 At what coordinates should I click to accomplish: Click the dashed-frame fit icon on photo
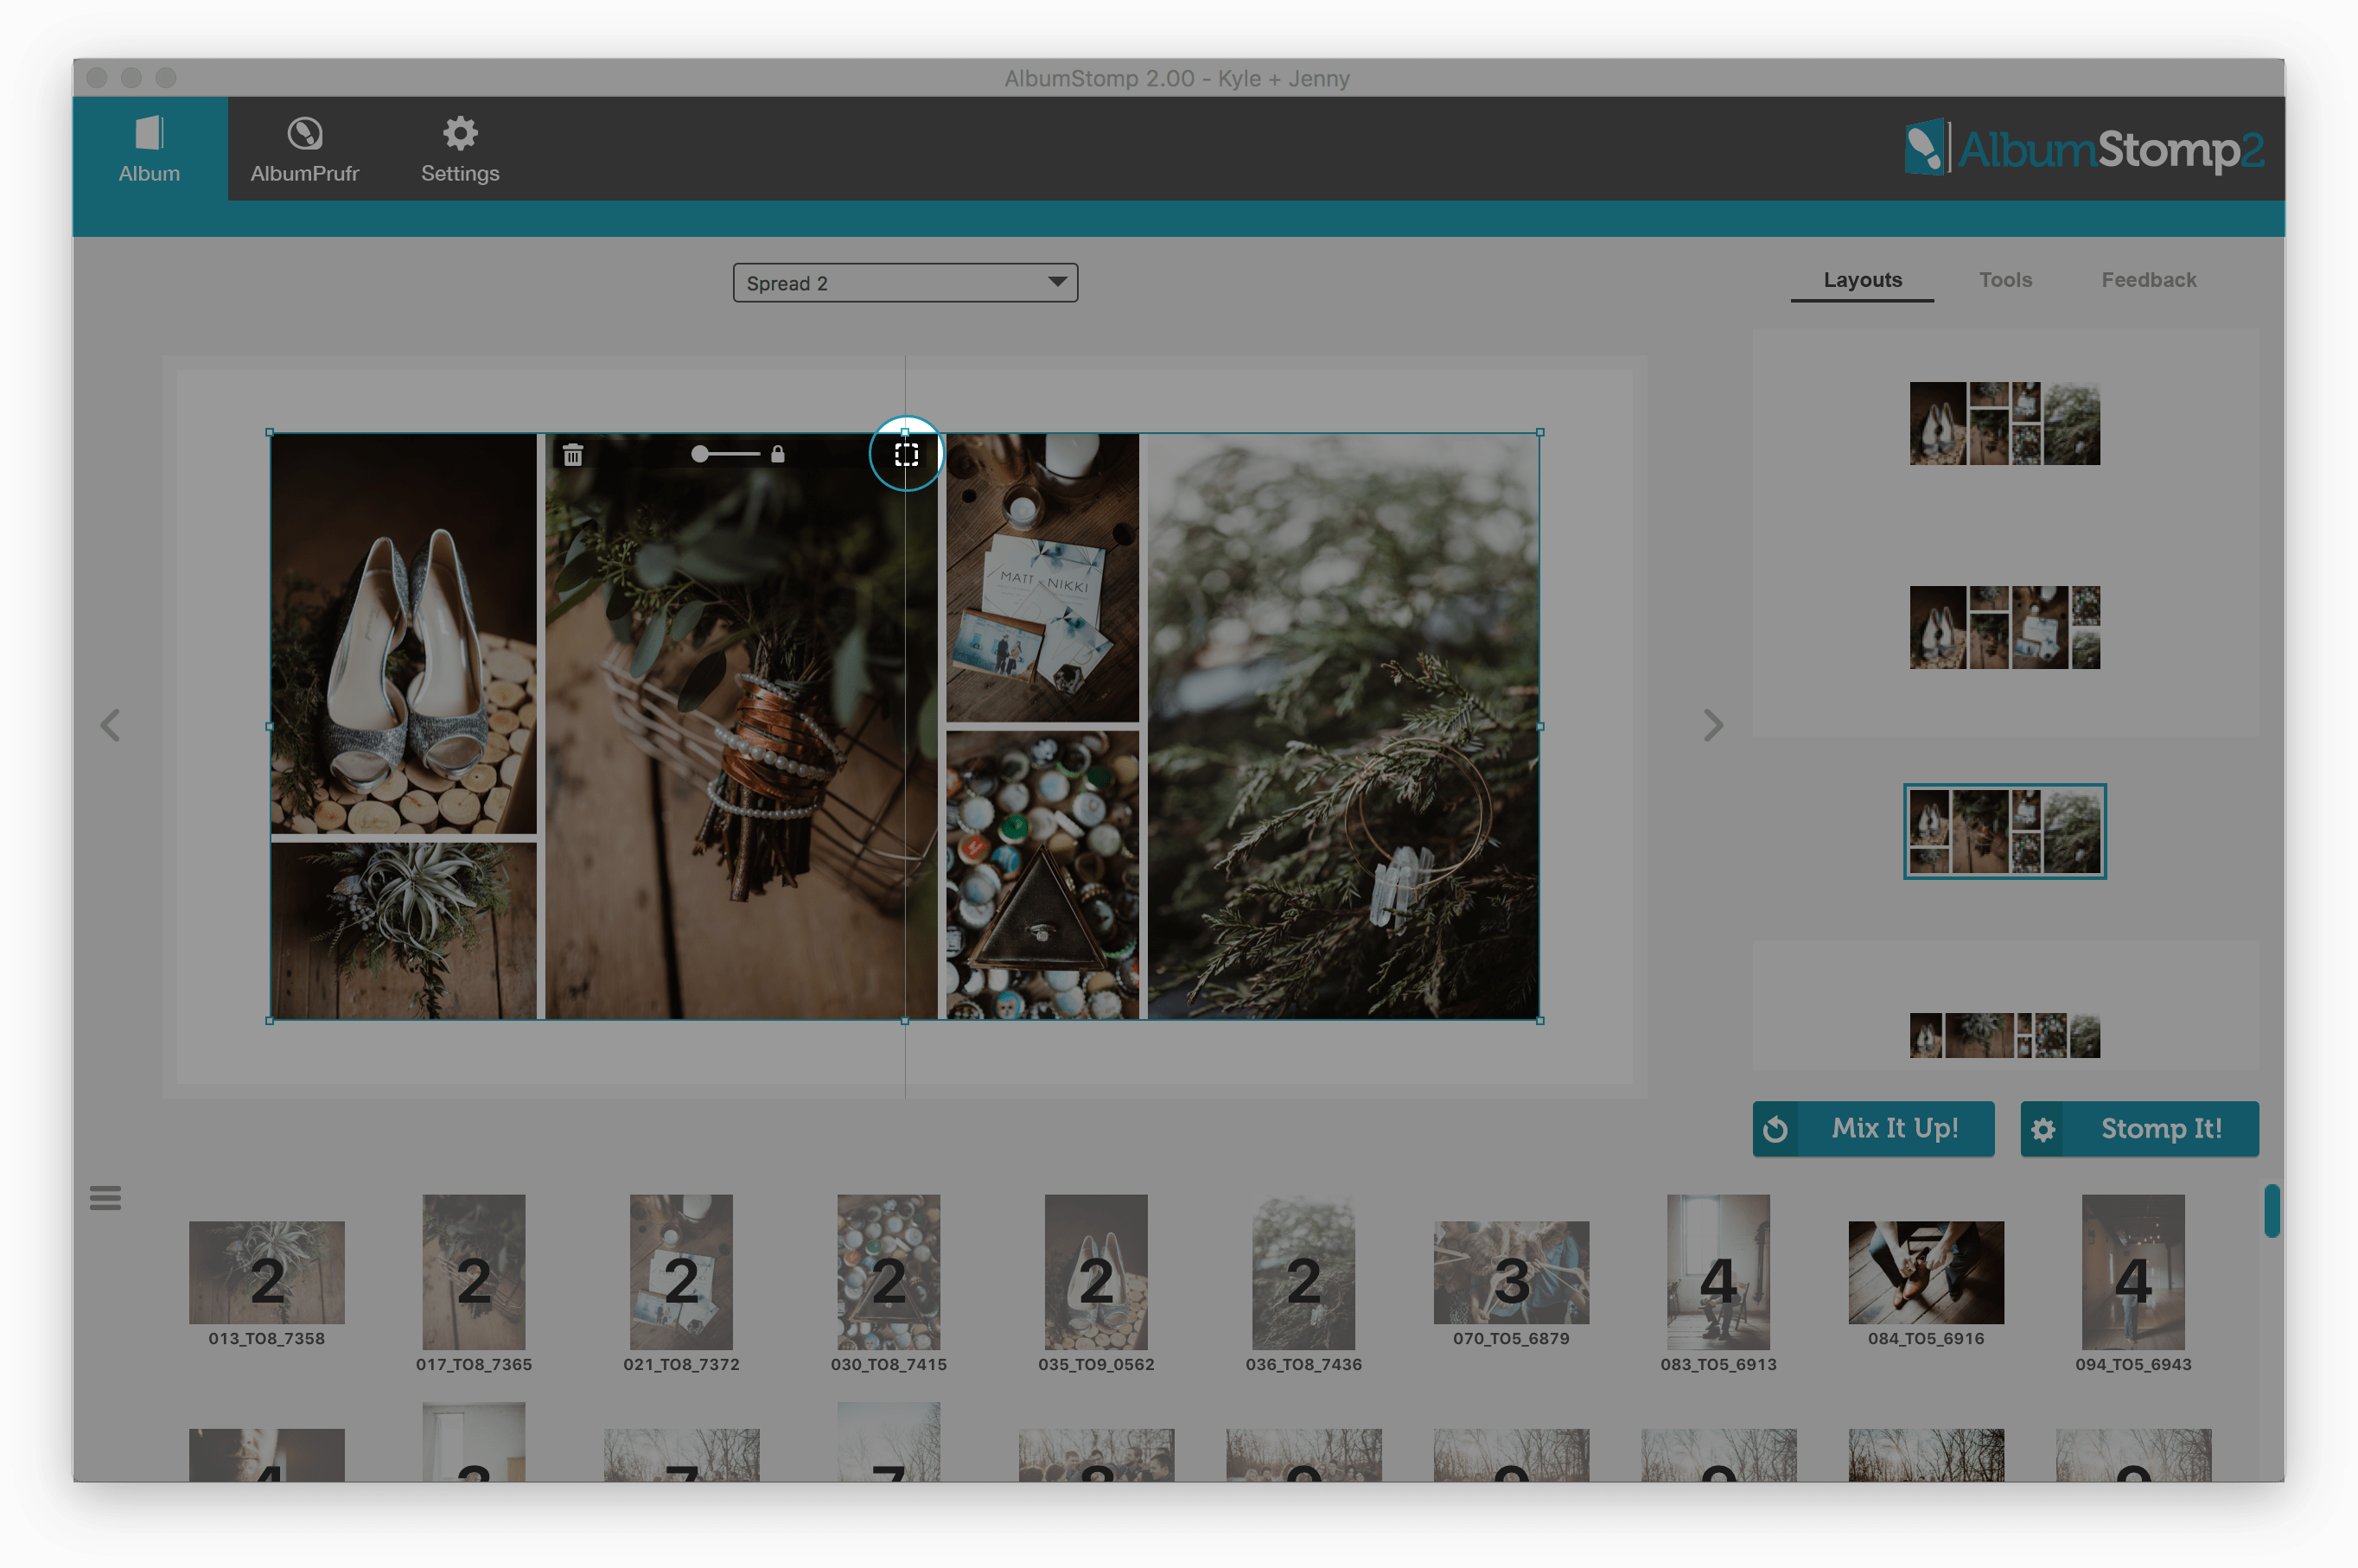point(906,455)
